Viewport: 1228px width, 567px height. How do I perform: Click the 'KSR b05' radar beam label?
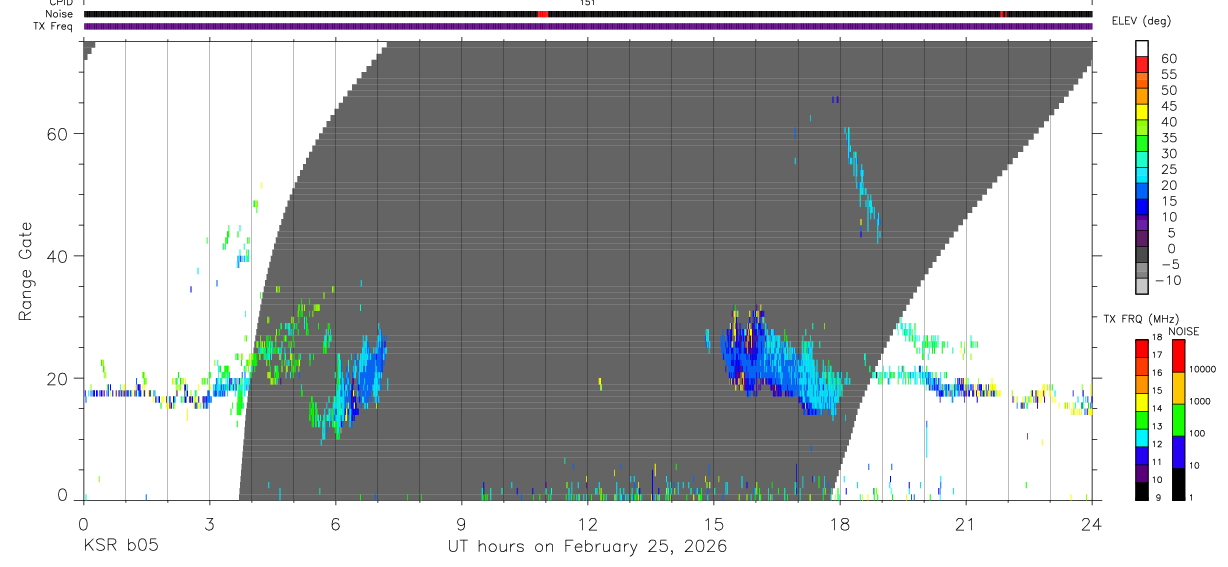[x=120, y=547]
